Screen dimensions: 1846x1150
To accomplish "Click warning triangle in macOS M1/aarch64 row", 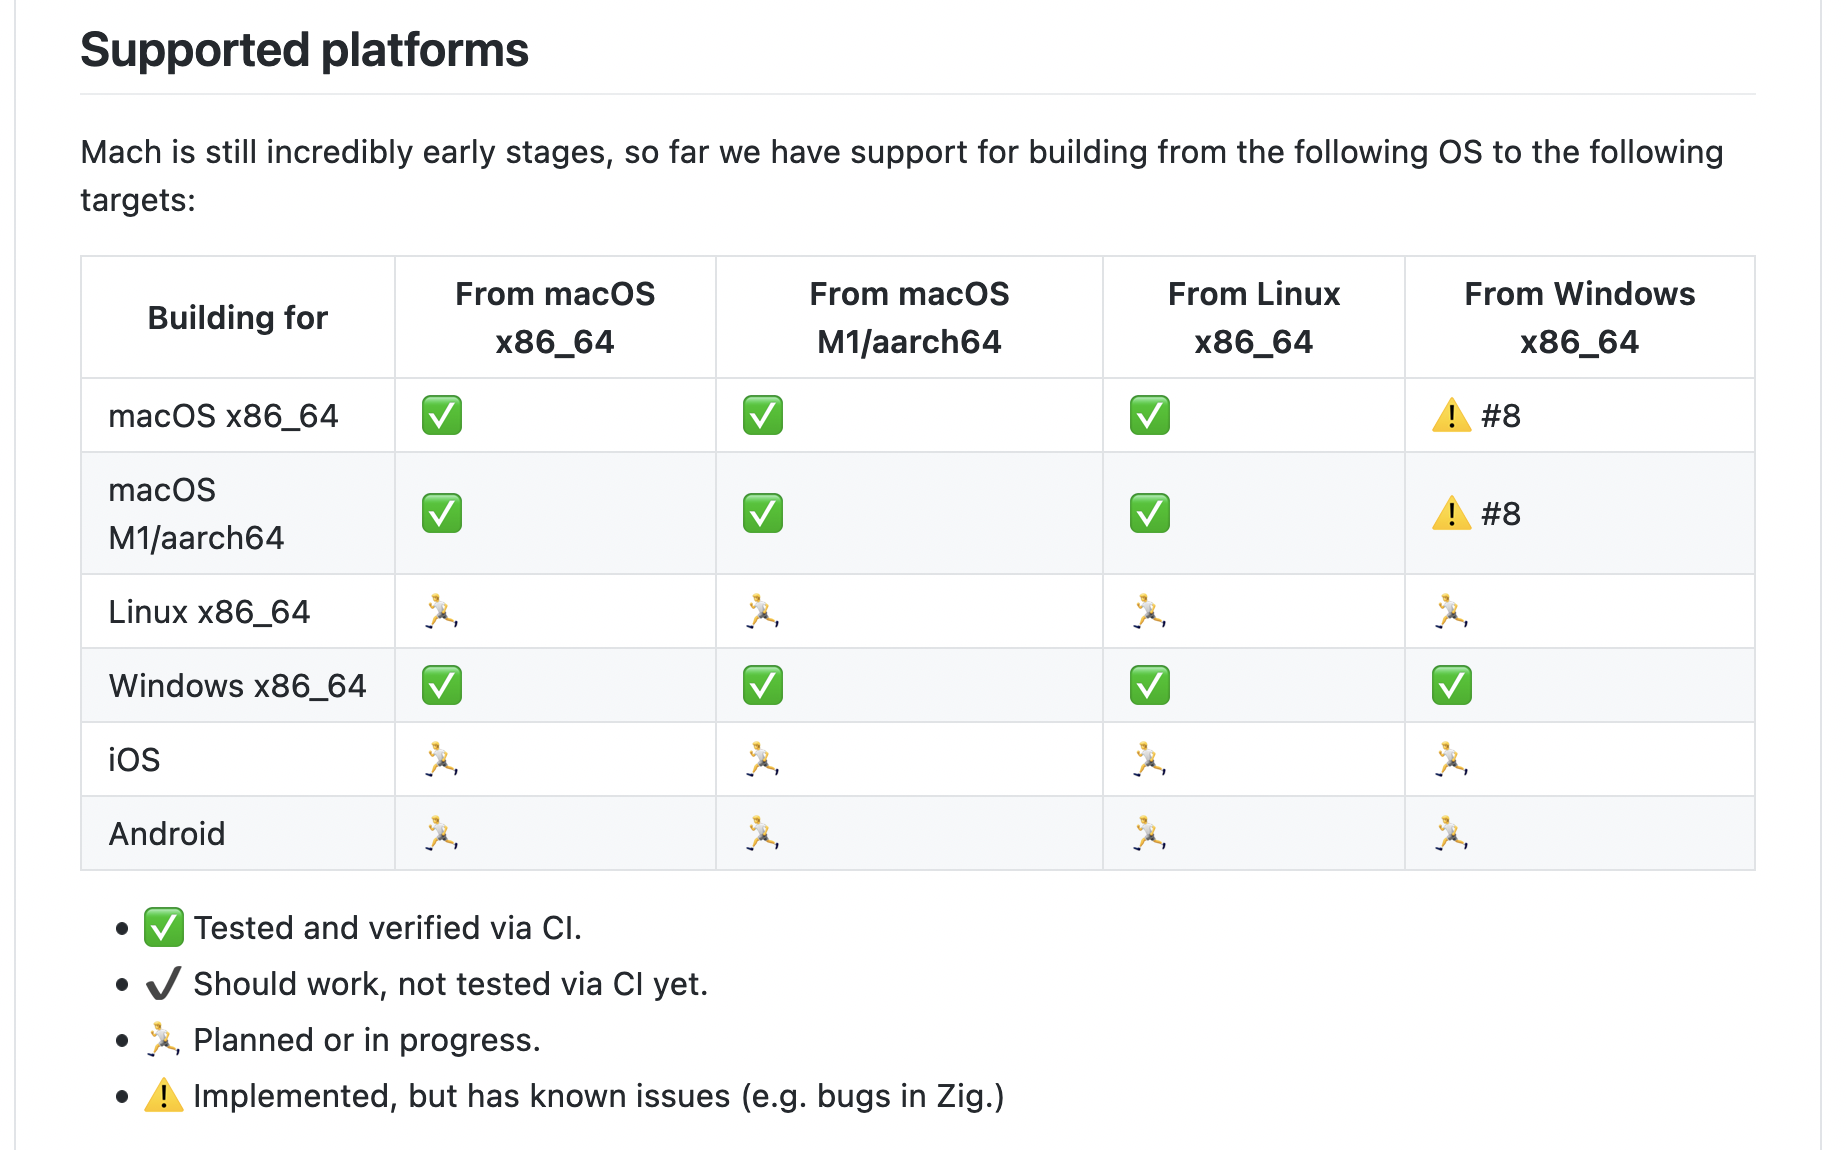I will pos(1451,513).
